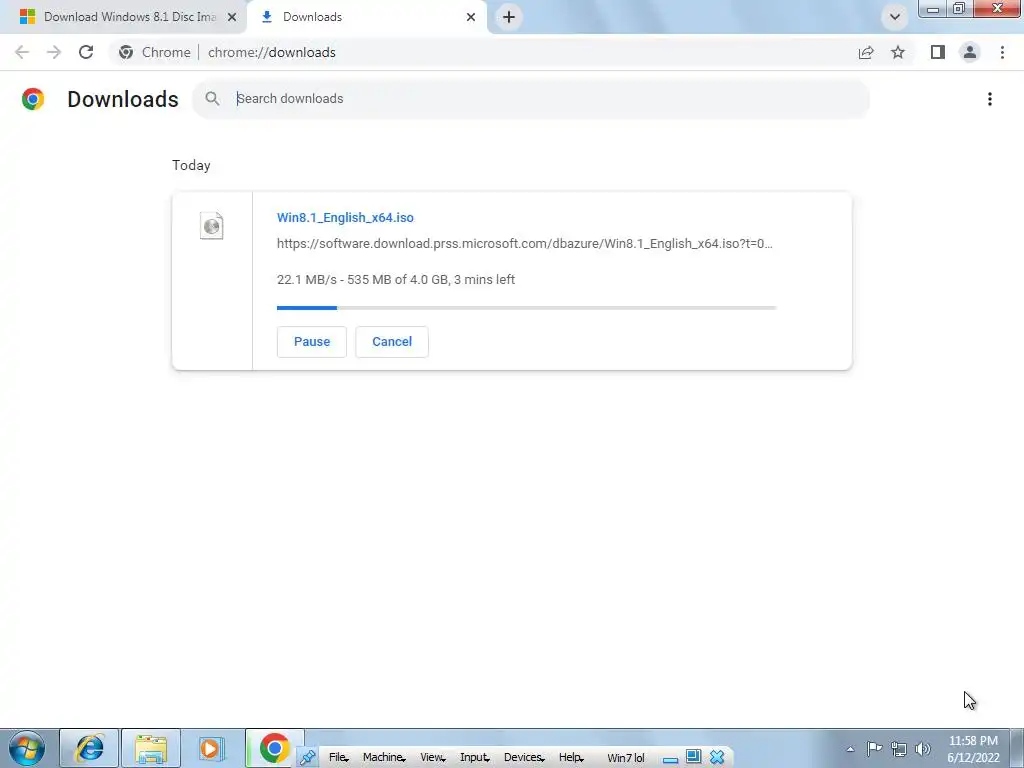Click the Chrome taskbar icon
This screenshot has width=1024, height=768.
[x=274, y=748]
